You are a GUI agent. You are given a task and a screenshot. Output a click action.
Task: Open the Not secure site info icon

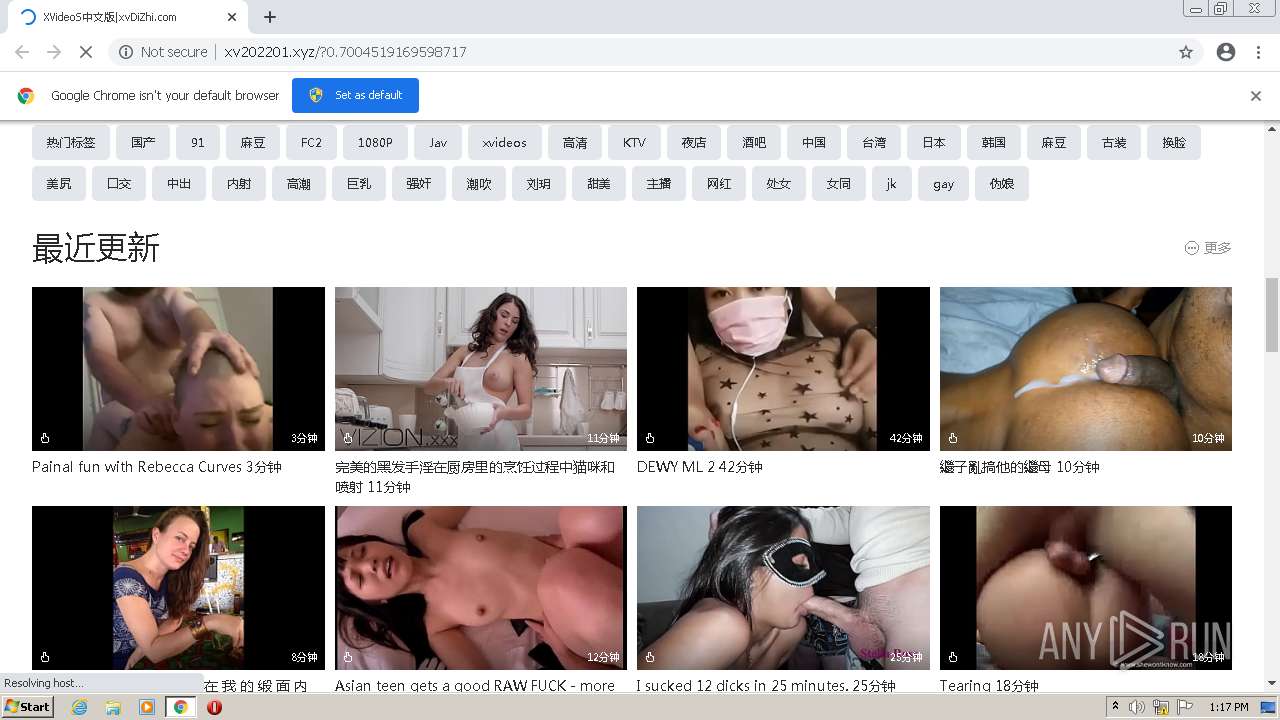[x=126, y=52]
